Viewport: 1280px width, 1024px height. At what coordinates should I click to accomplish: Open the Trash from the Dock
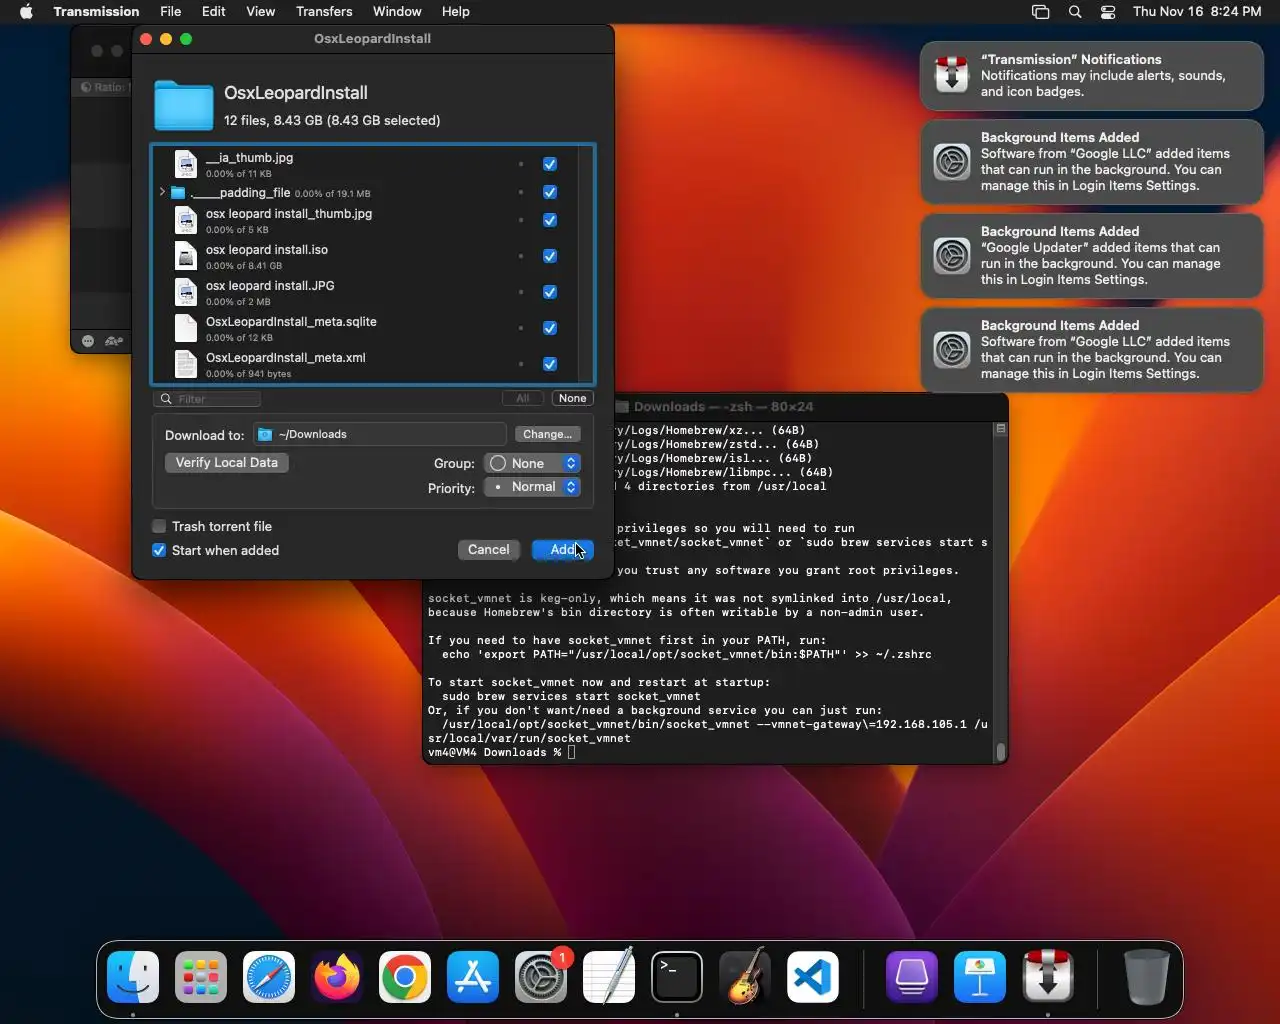[x=1146, y=977]
